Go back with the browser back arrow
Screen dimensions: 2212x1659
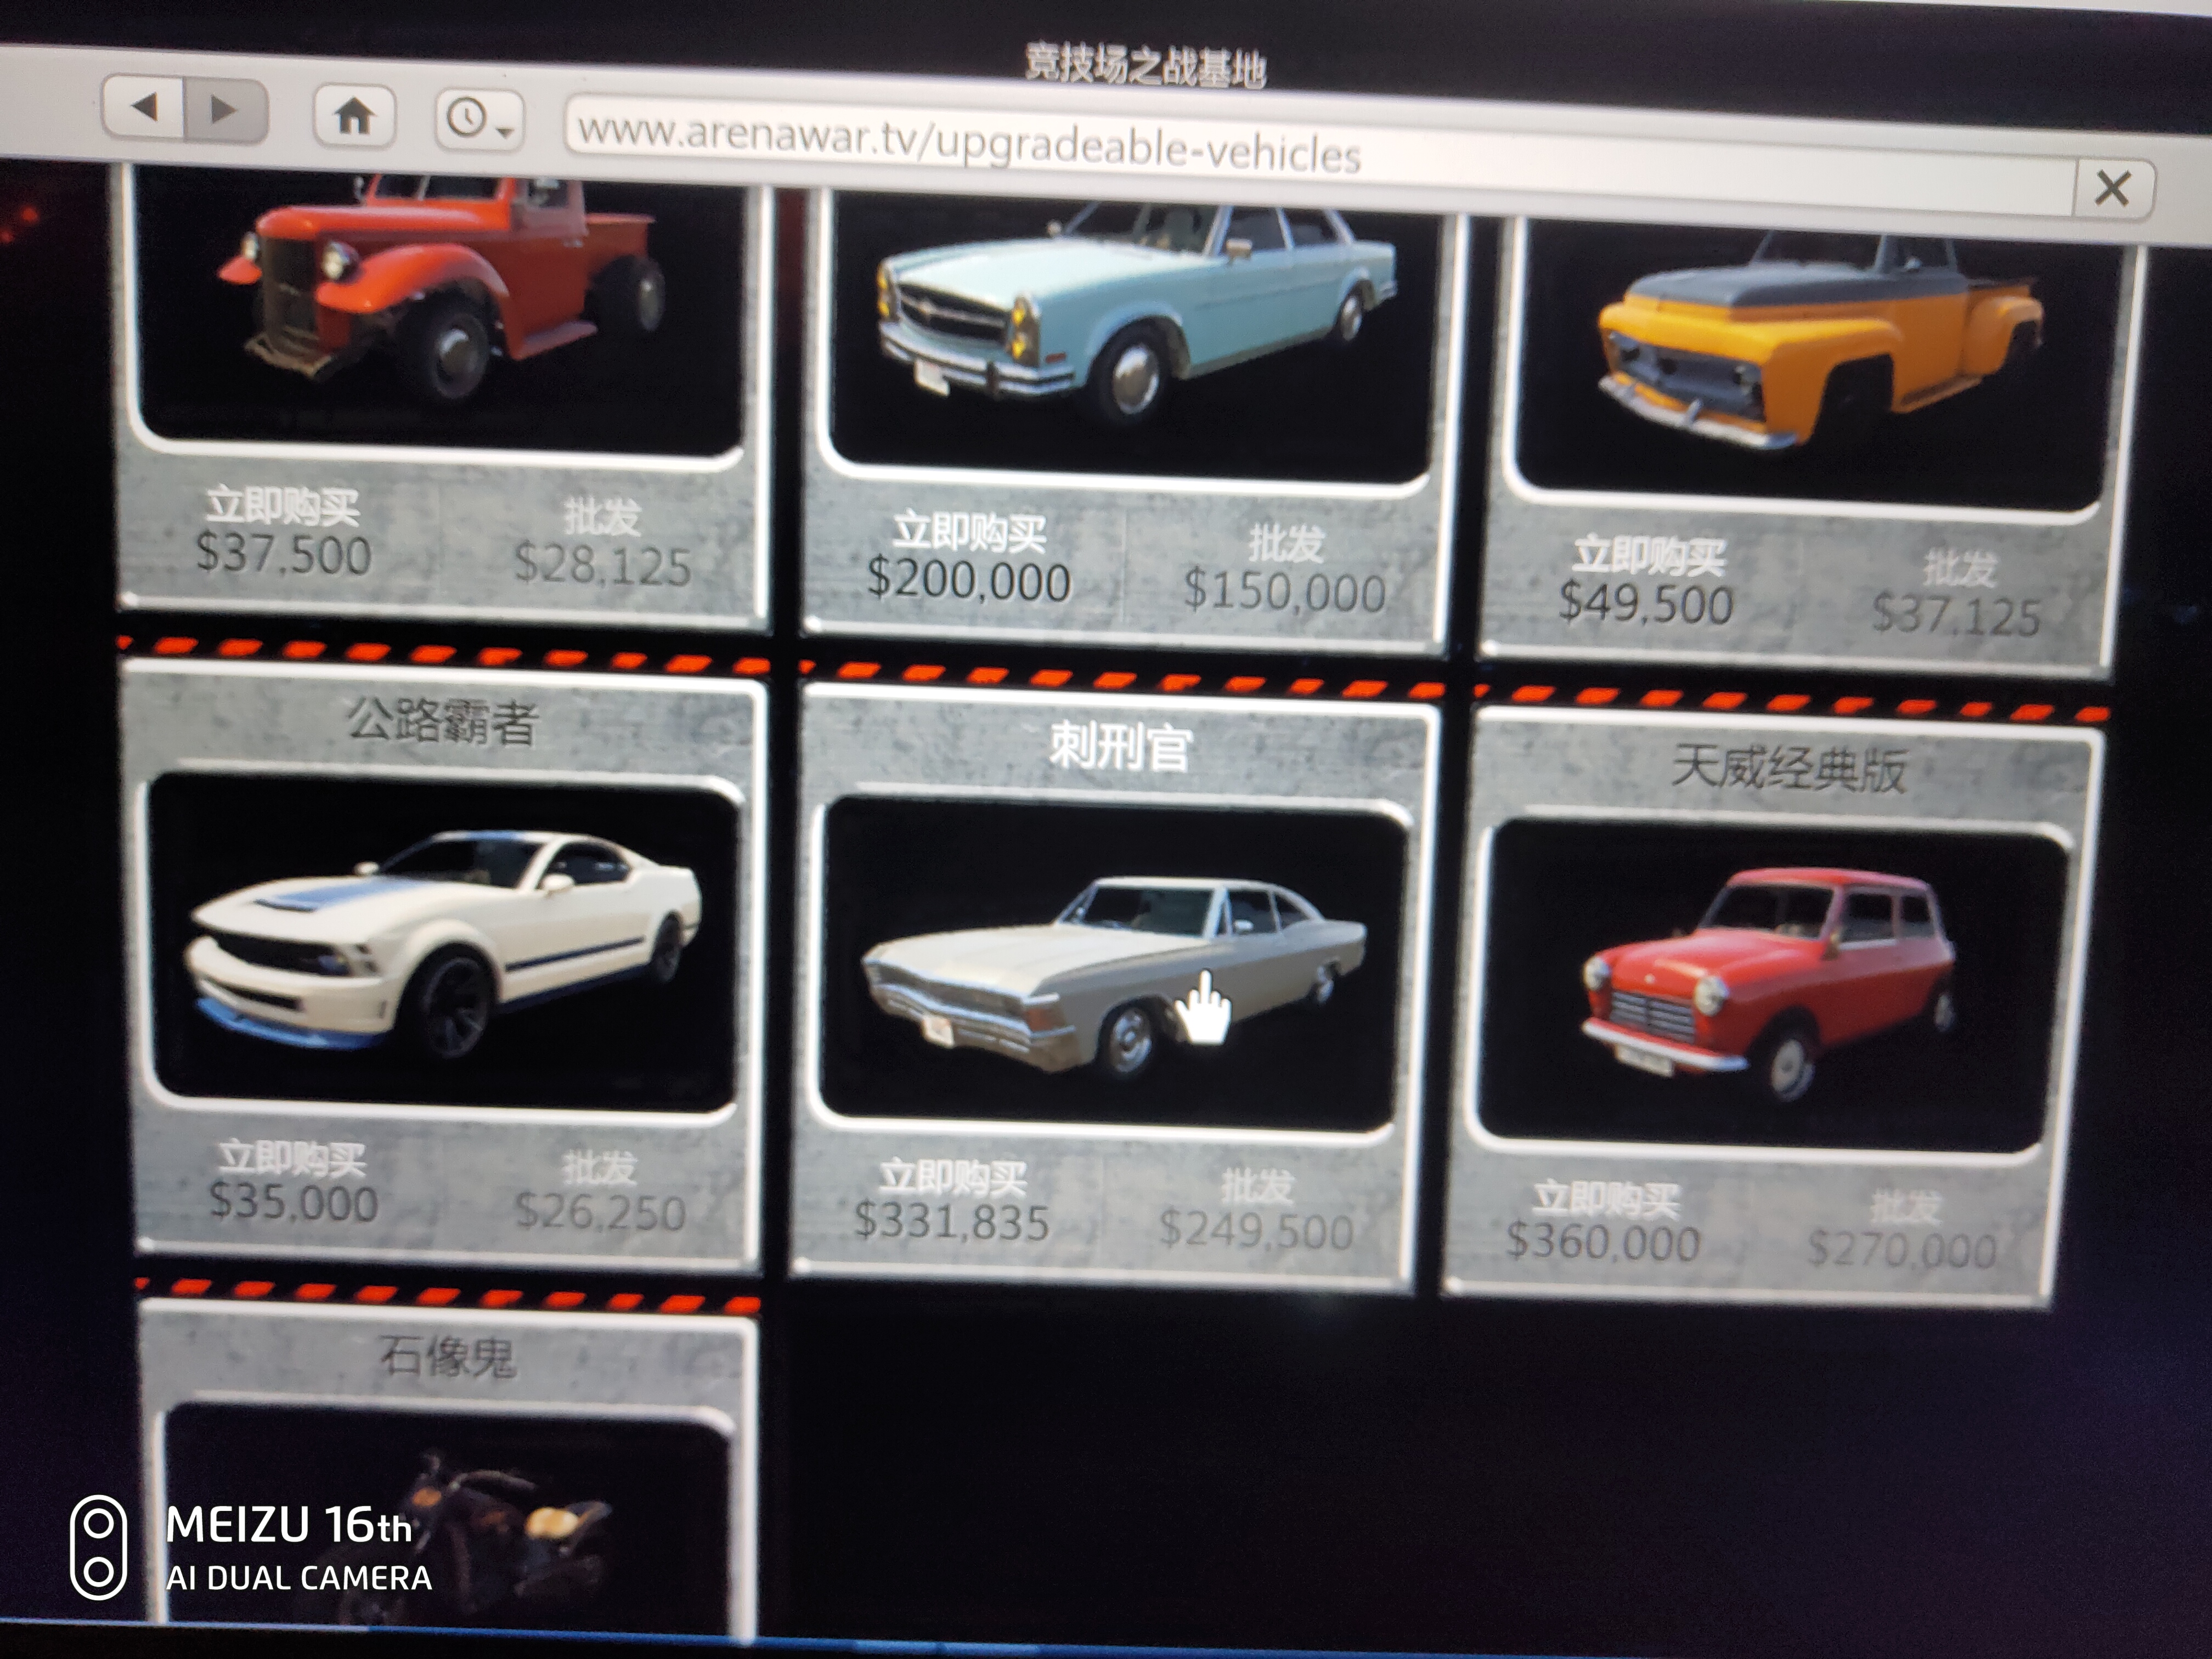[x=143, y=107]
